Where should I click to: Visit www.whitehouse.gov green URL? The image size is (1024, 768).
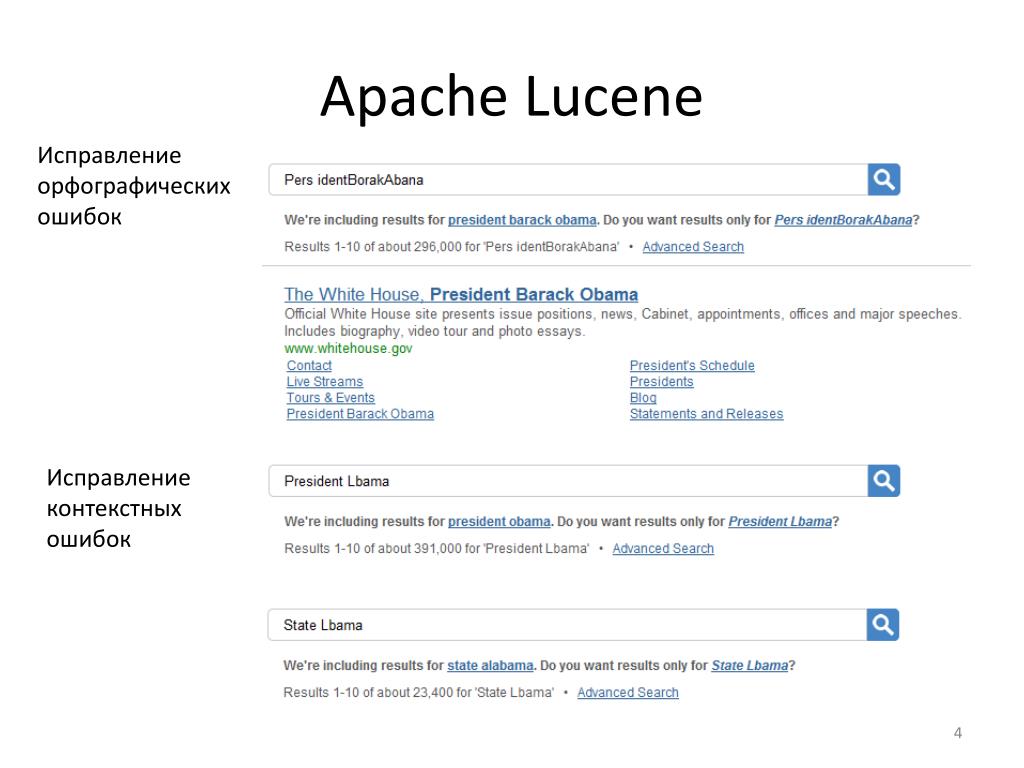(348, 349)
